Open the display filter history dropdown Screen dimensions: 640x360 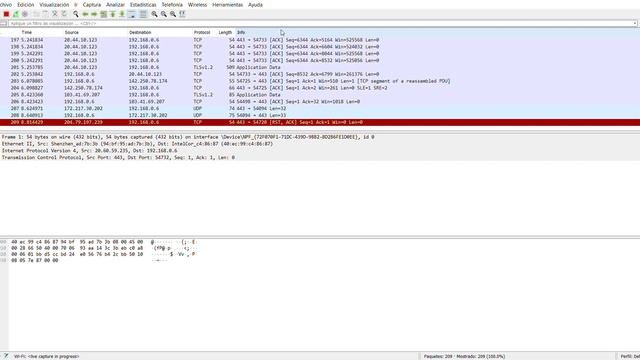click(635, 24)
